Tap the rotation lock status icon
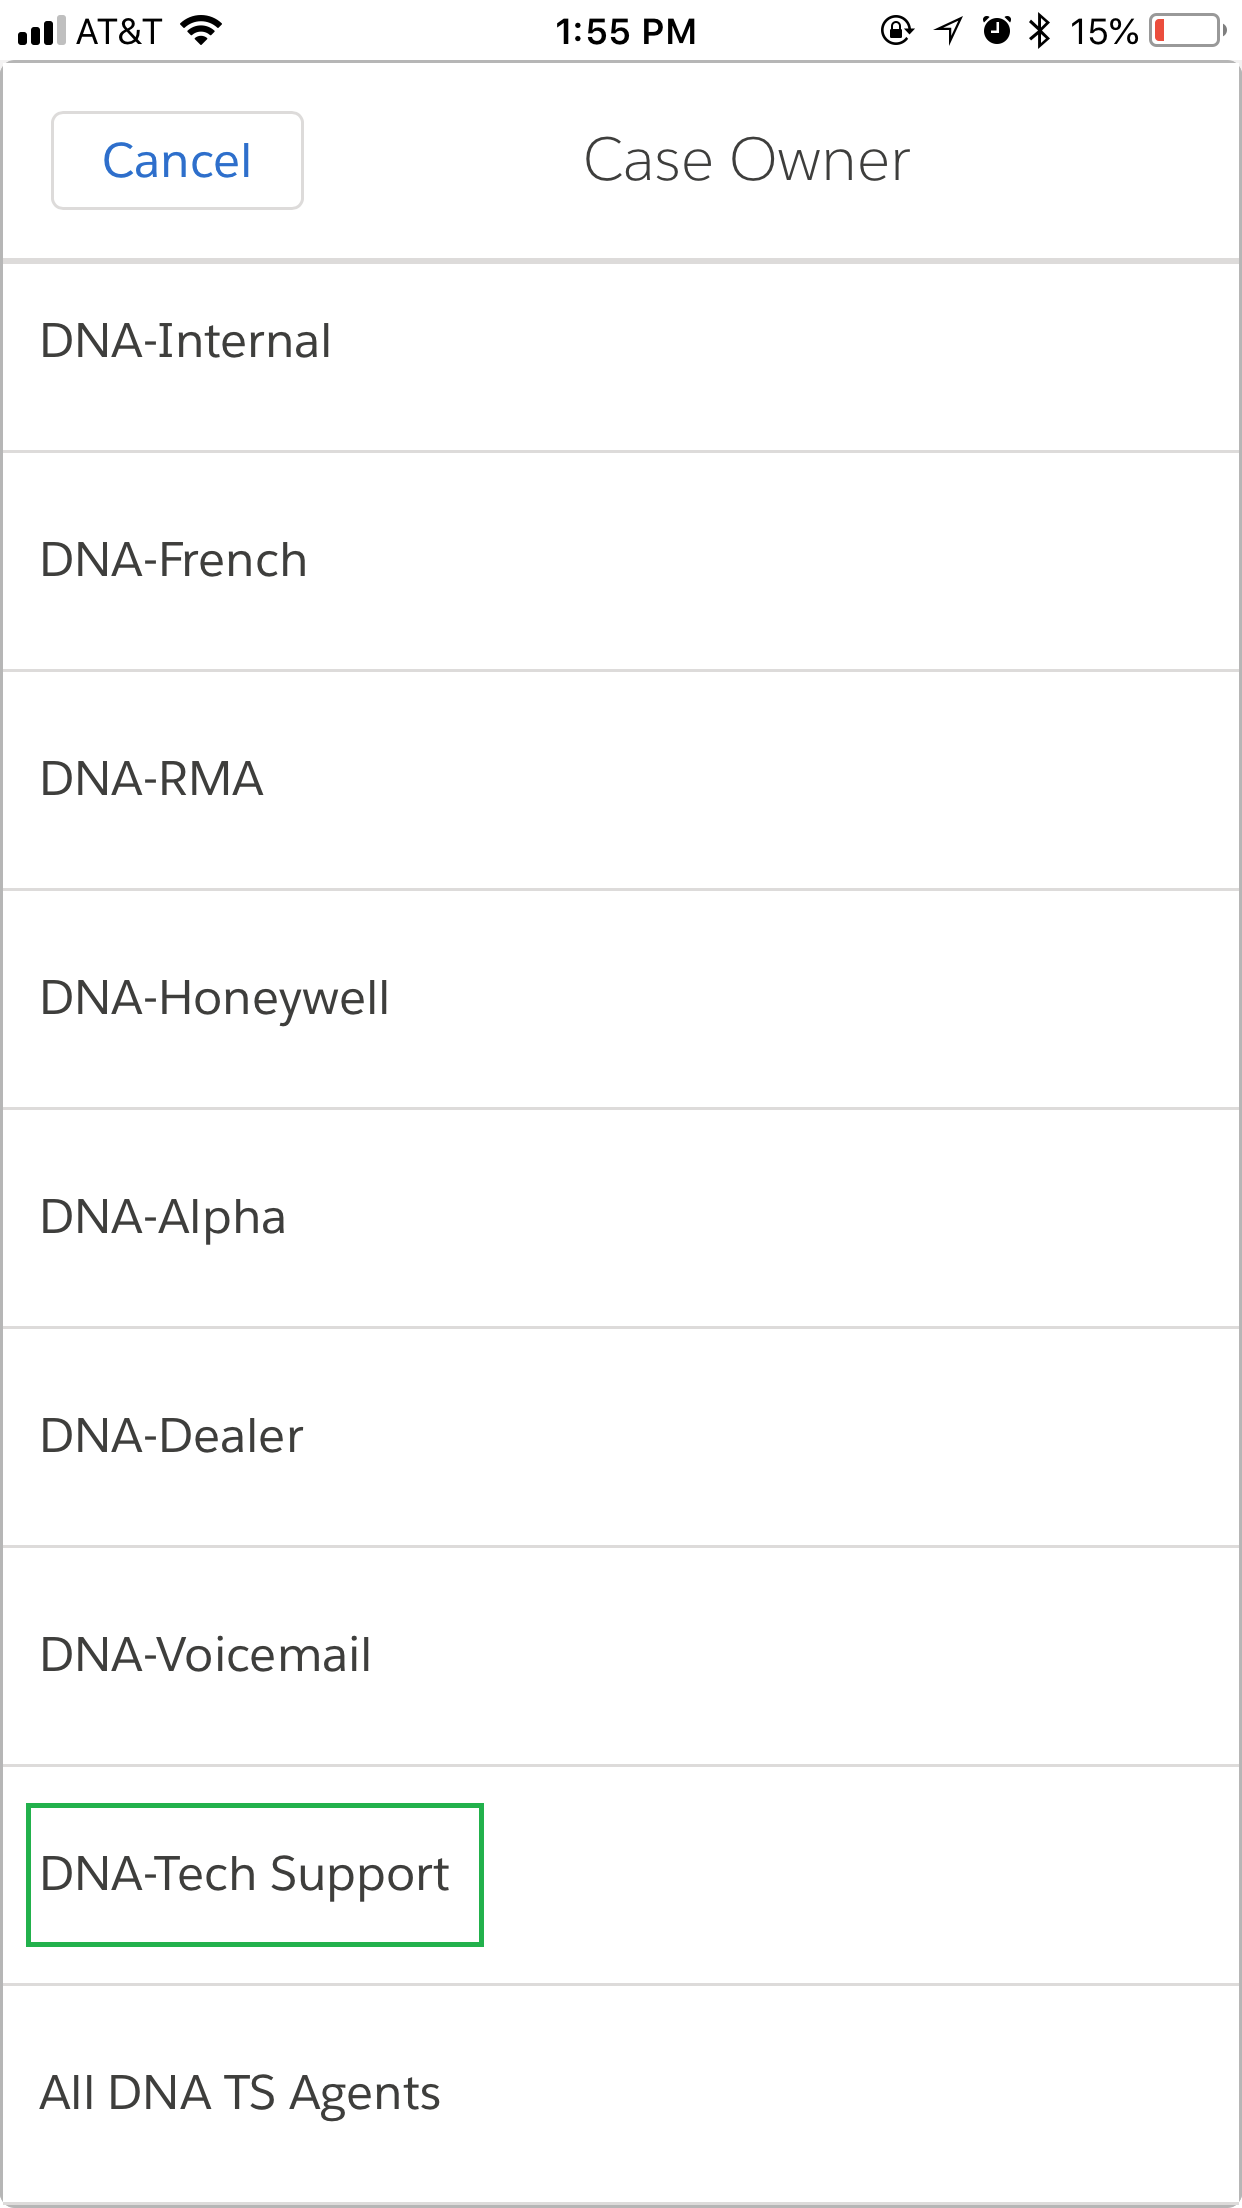1242x2208 pixels. coord(897,31)
